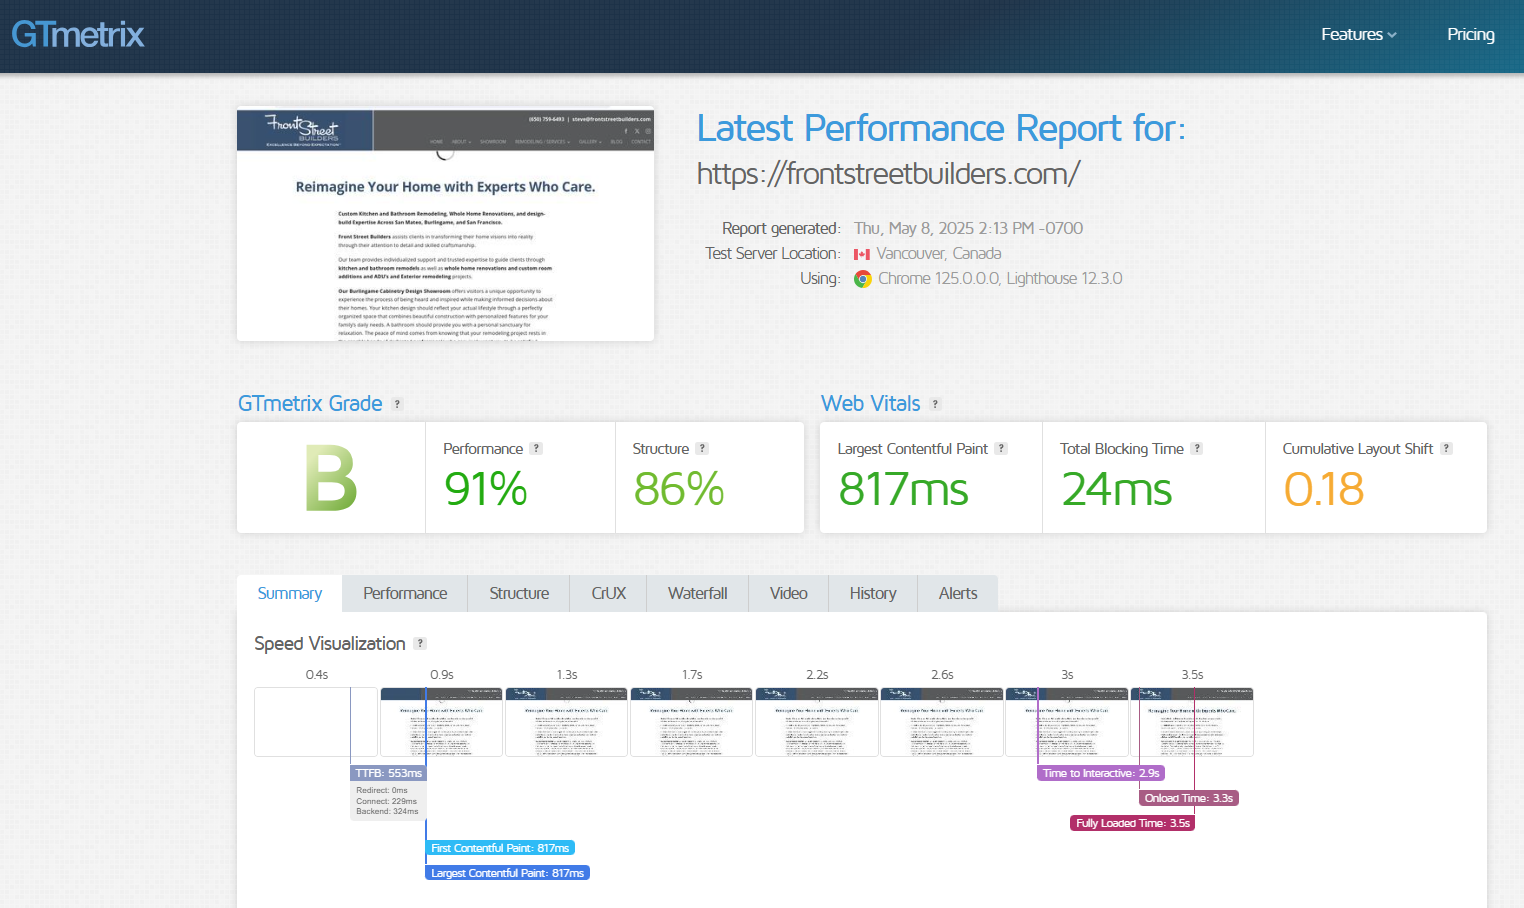
Task: Open the Alerts tab
Action: pyautogui.click(x=958, y=594)
